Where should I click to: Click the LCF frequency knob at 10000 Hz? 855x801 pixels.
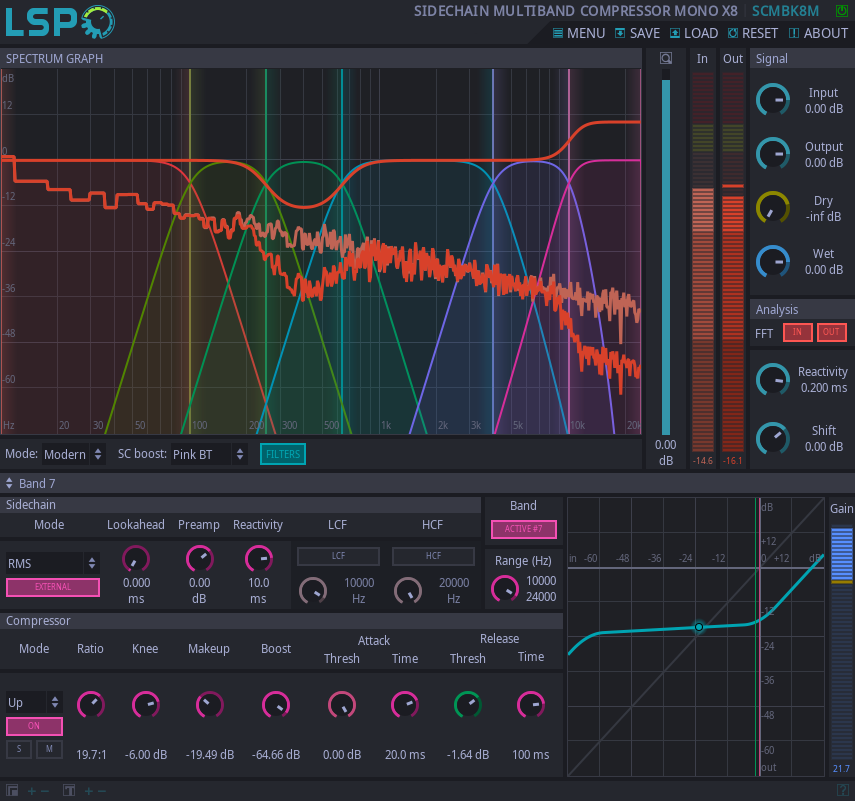tap(313, 591)
